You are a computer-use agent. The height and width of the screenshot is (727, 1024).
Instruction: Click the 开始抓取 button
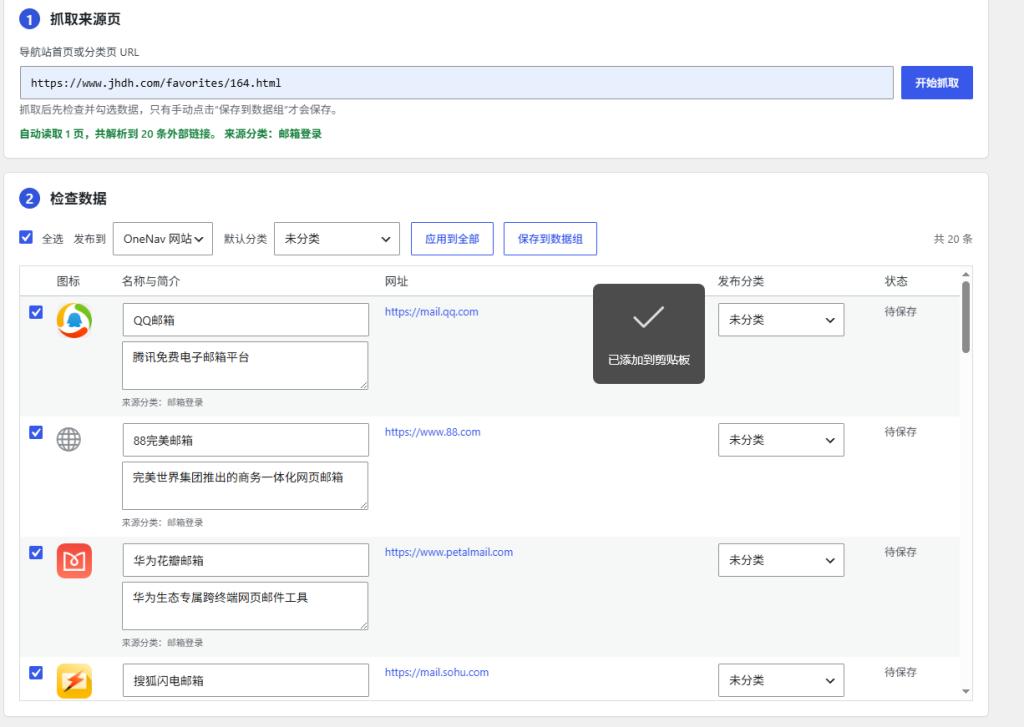pos(936,83)
